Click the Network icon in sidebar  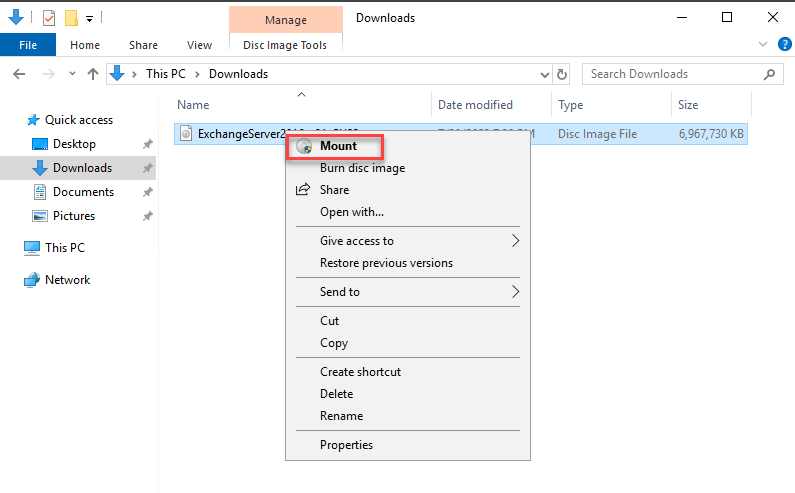pyautogui.click(x=32, y=280)
